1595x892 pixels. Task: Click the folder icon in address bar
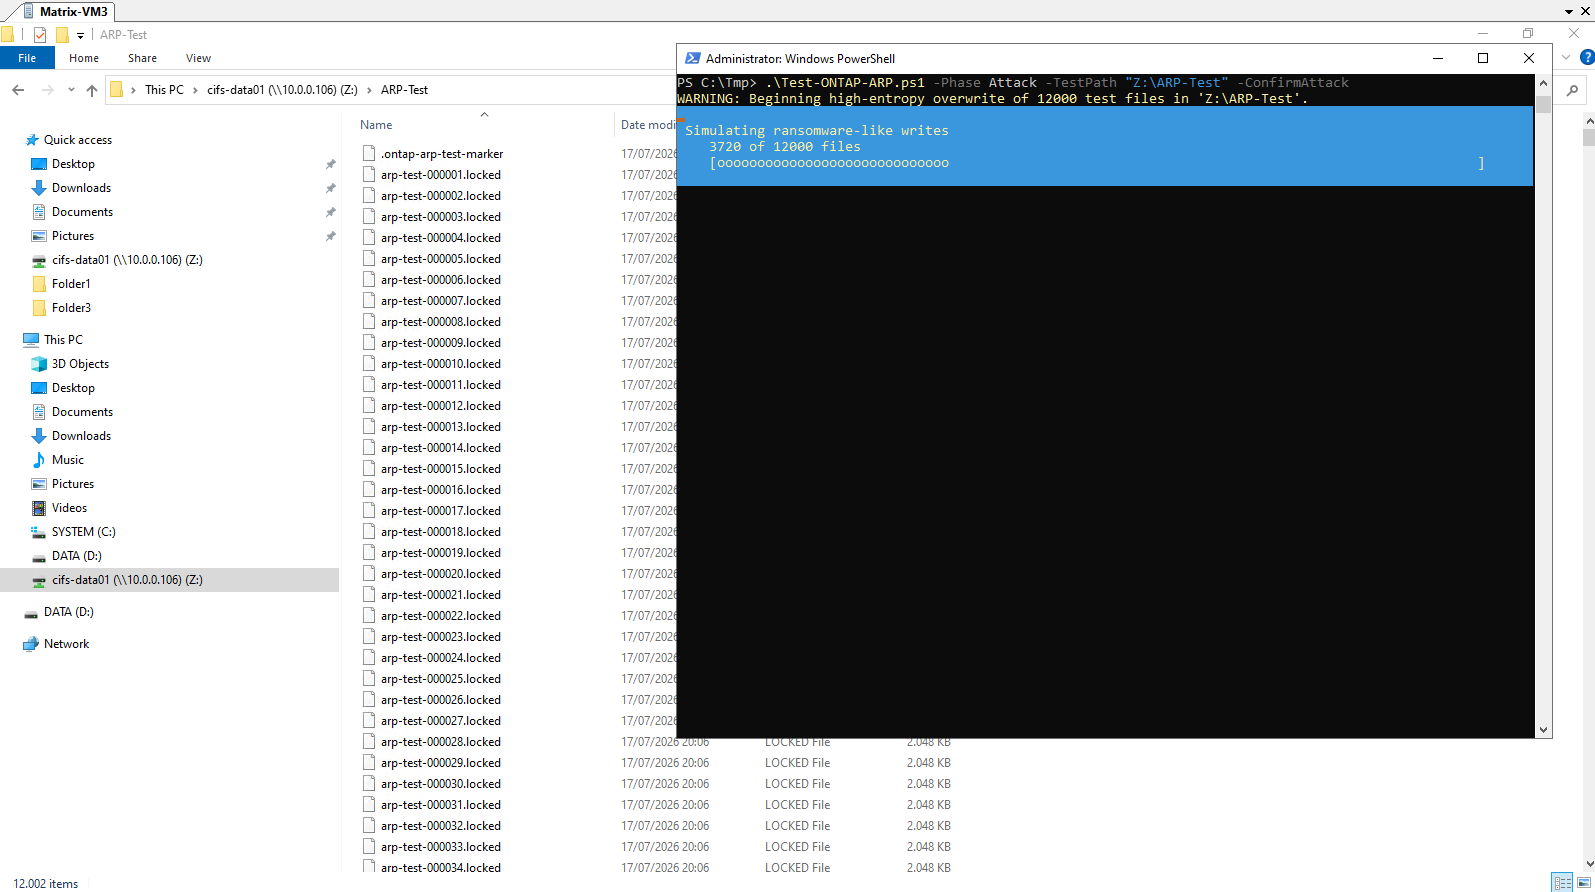click(116, 90)
